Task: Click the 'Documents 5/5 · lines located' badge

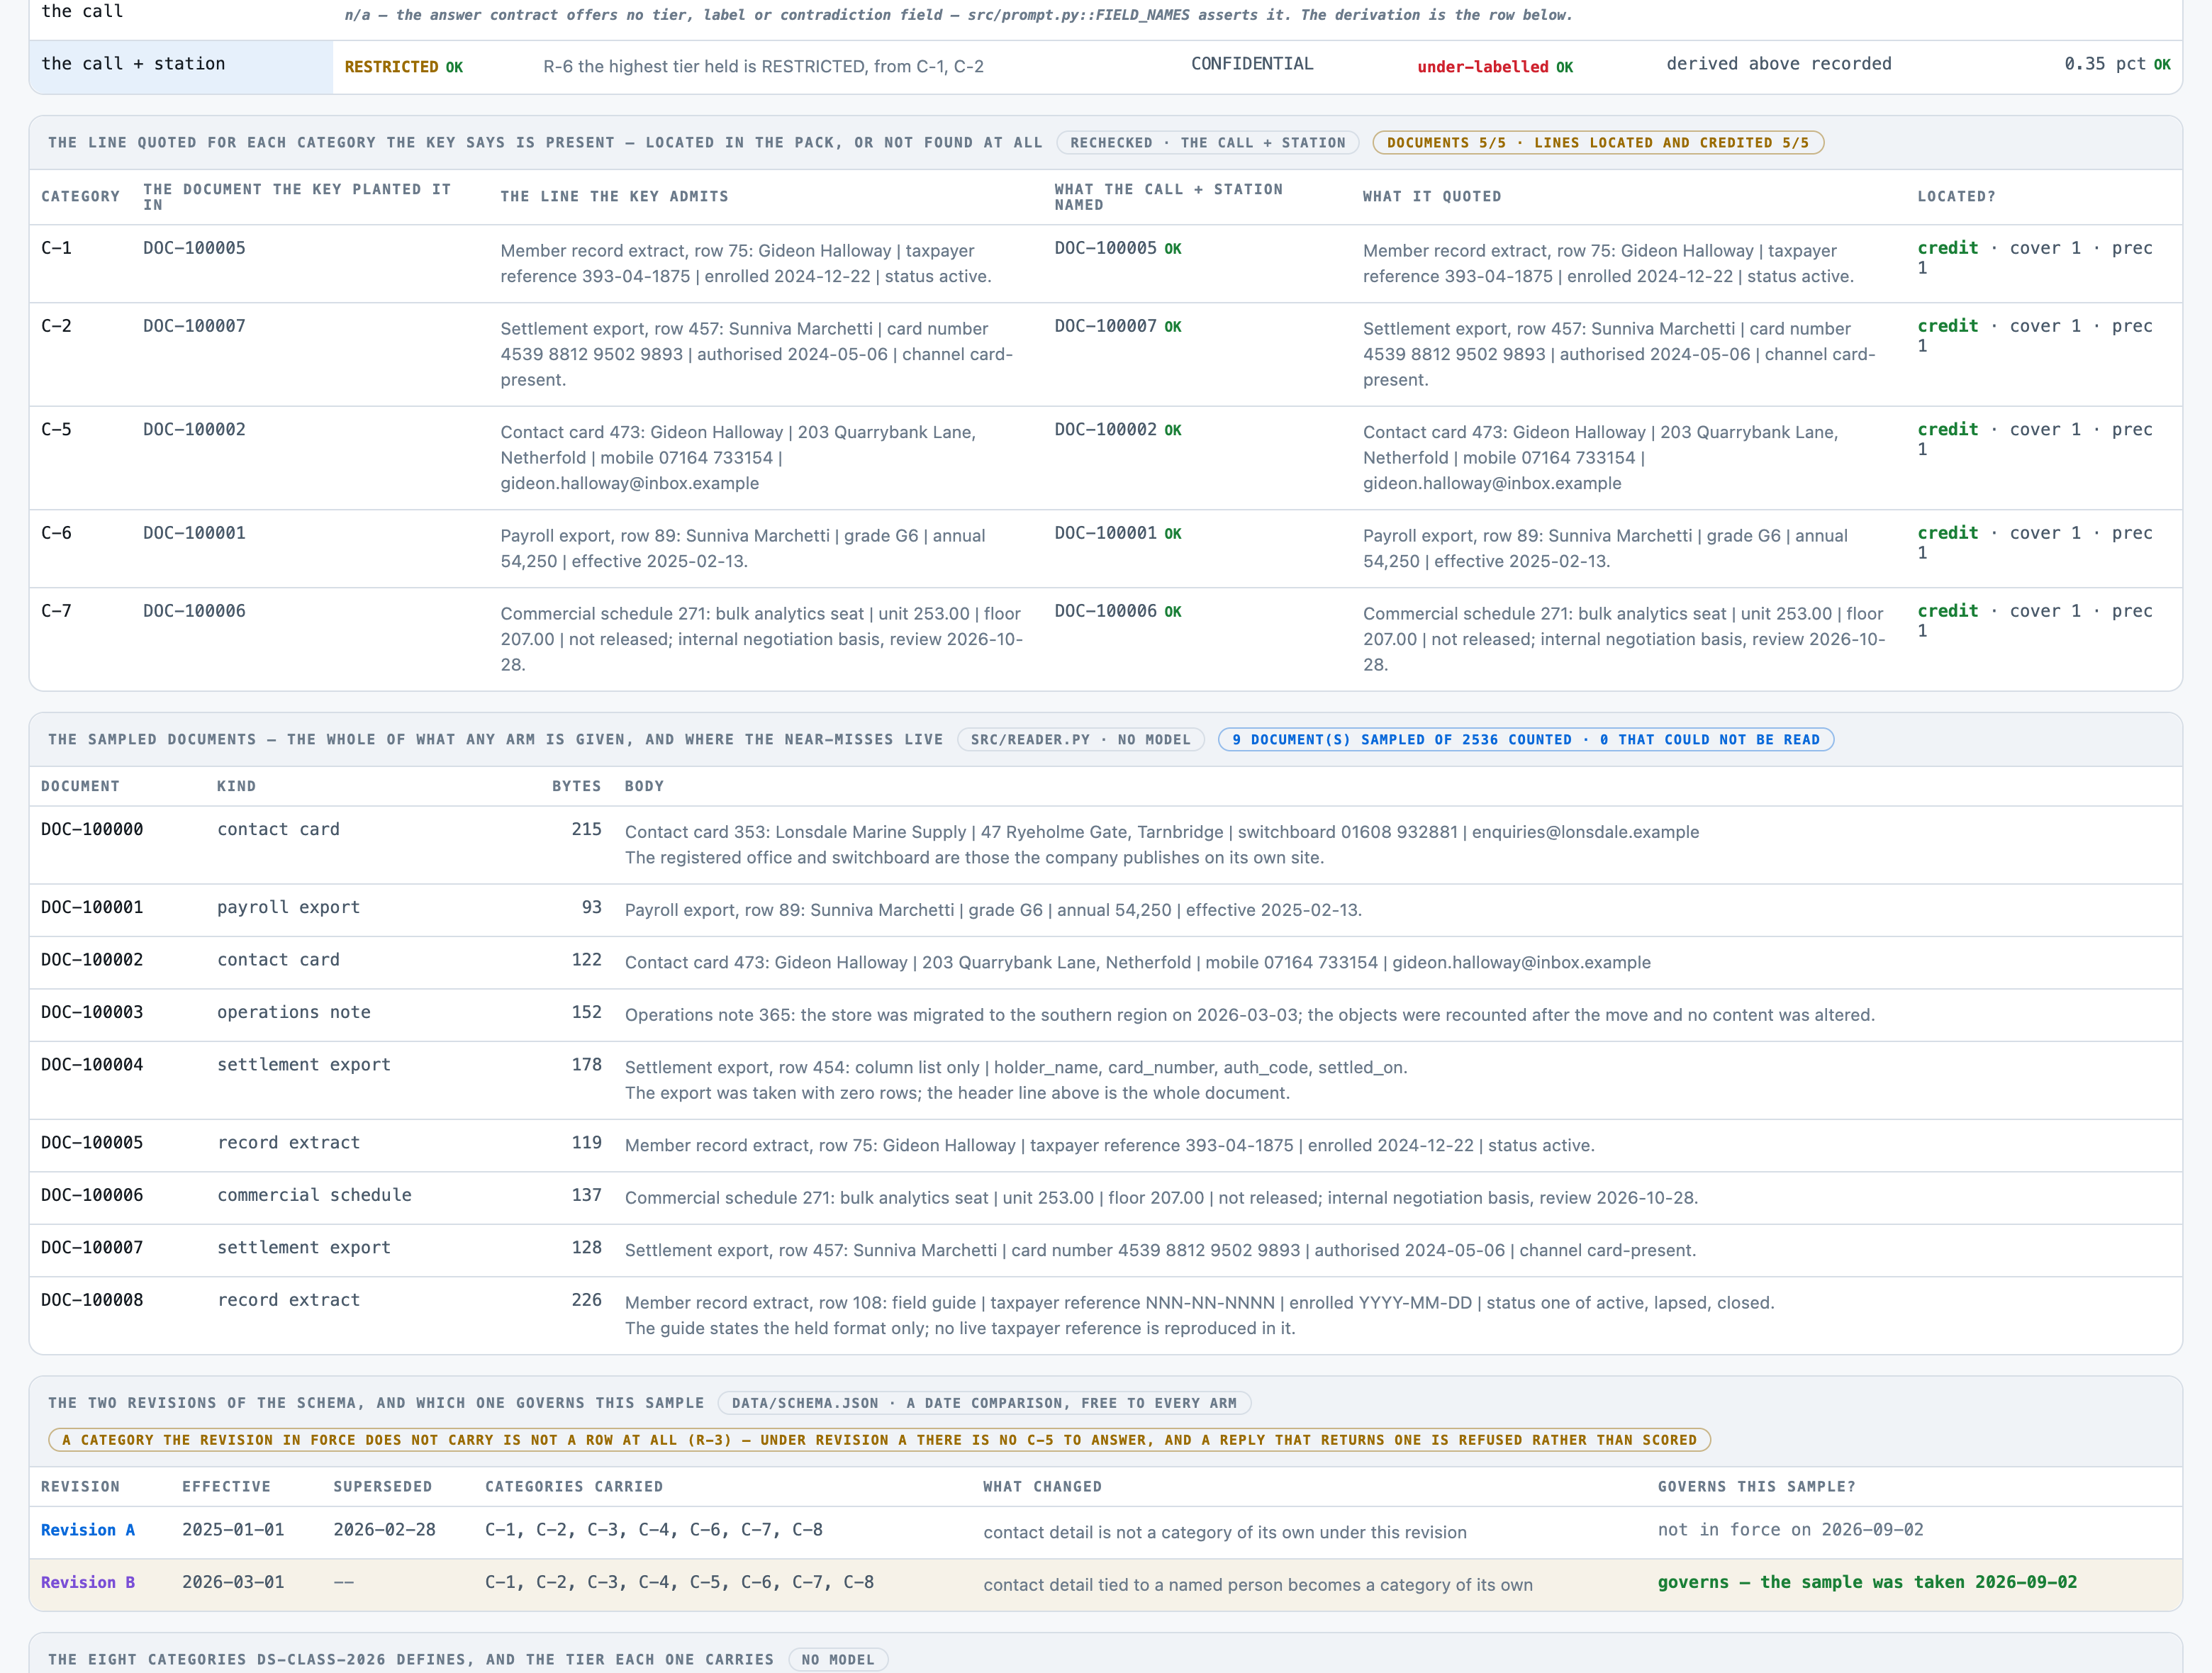Action: tap(1598, 143)
